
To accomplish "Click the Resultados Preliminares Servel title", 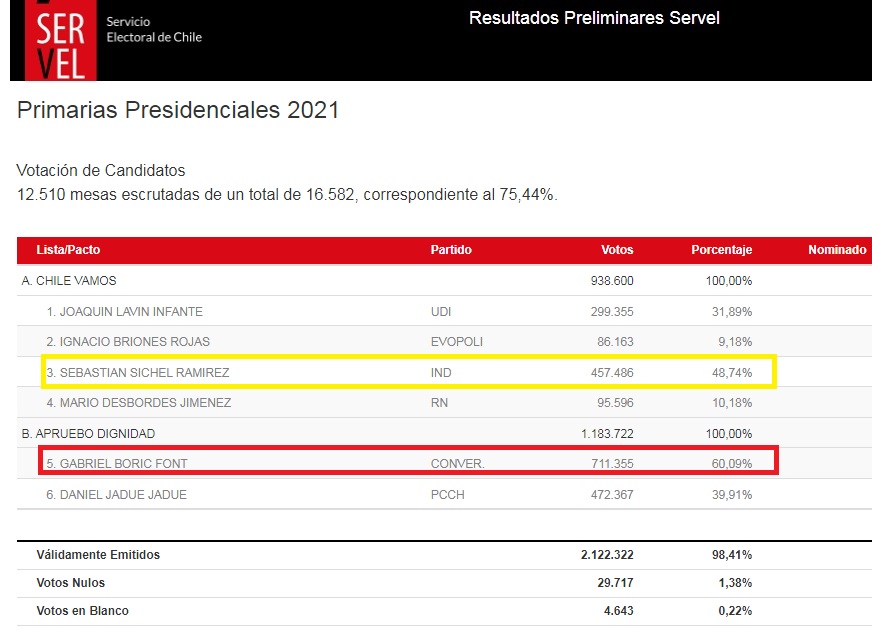I will [594, 18].
